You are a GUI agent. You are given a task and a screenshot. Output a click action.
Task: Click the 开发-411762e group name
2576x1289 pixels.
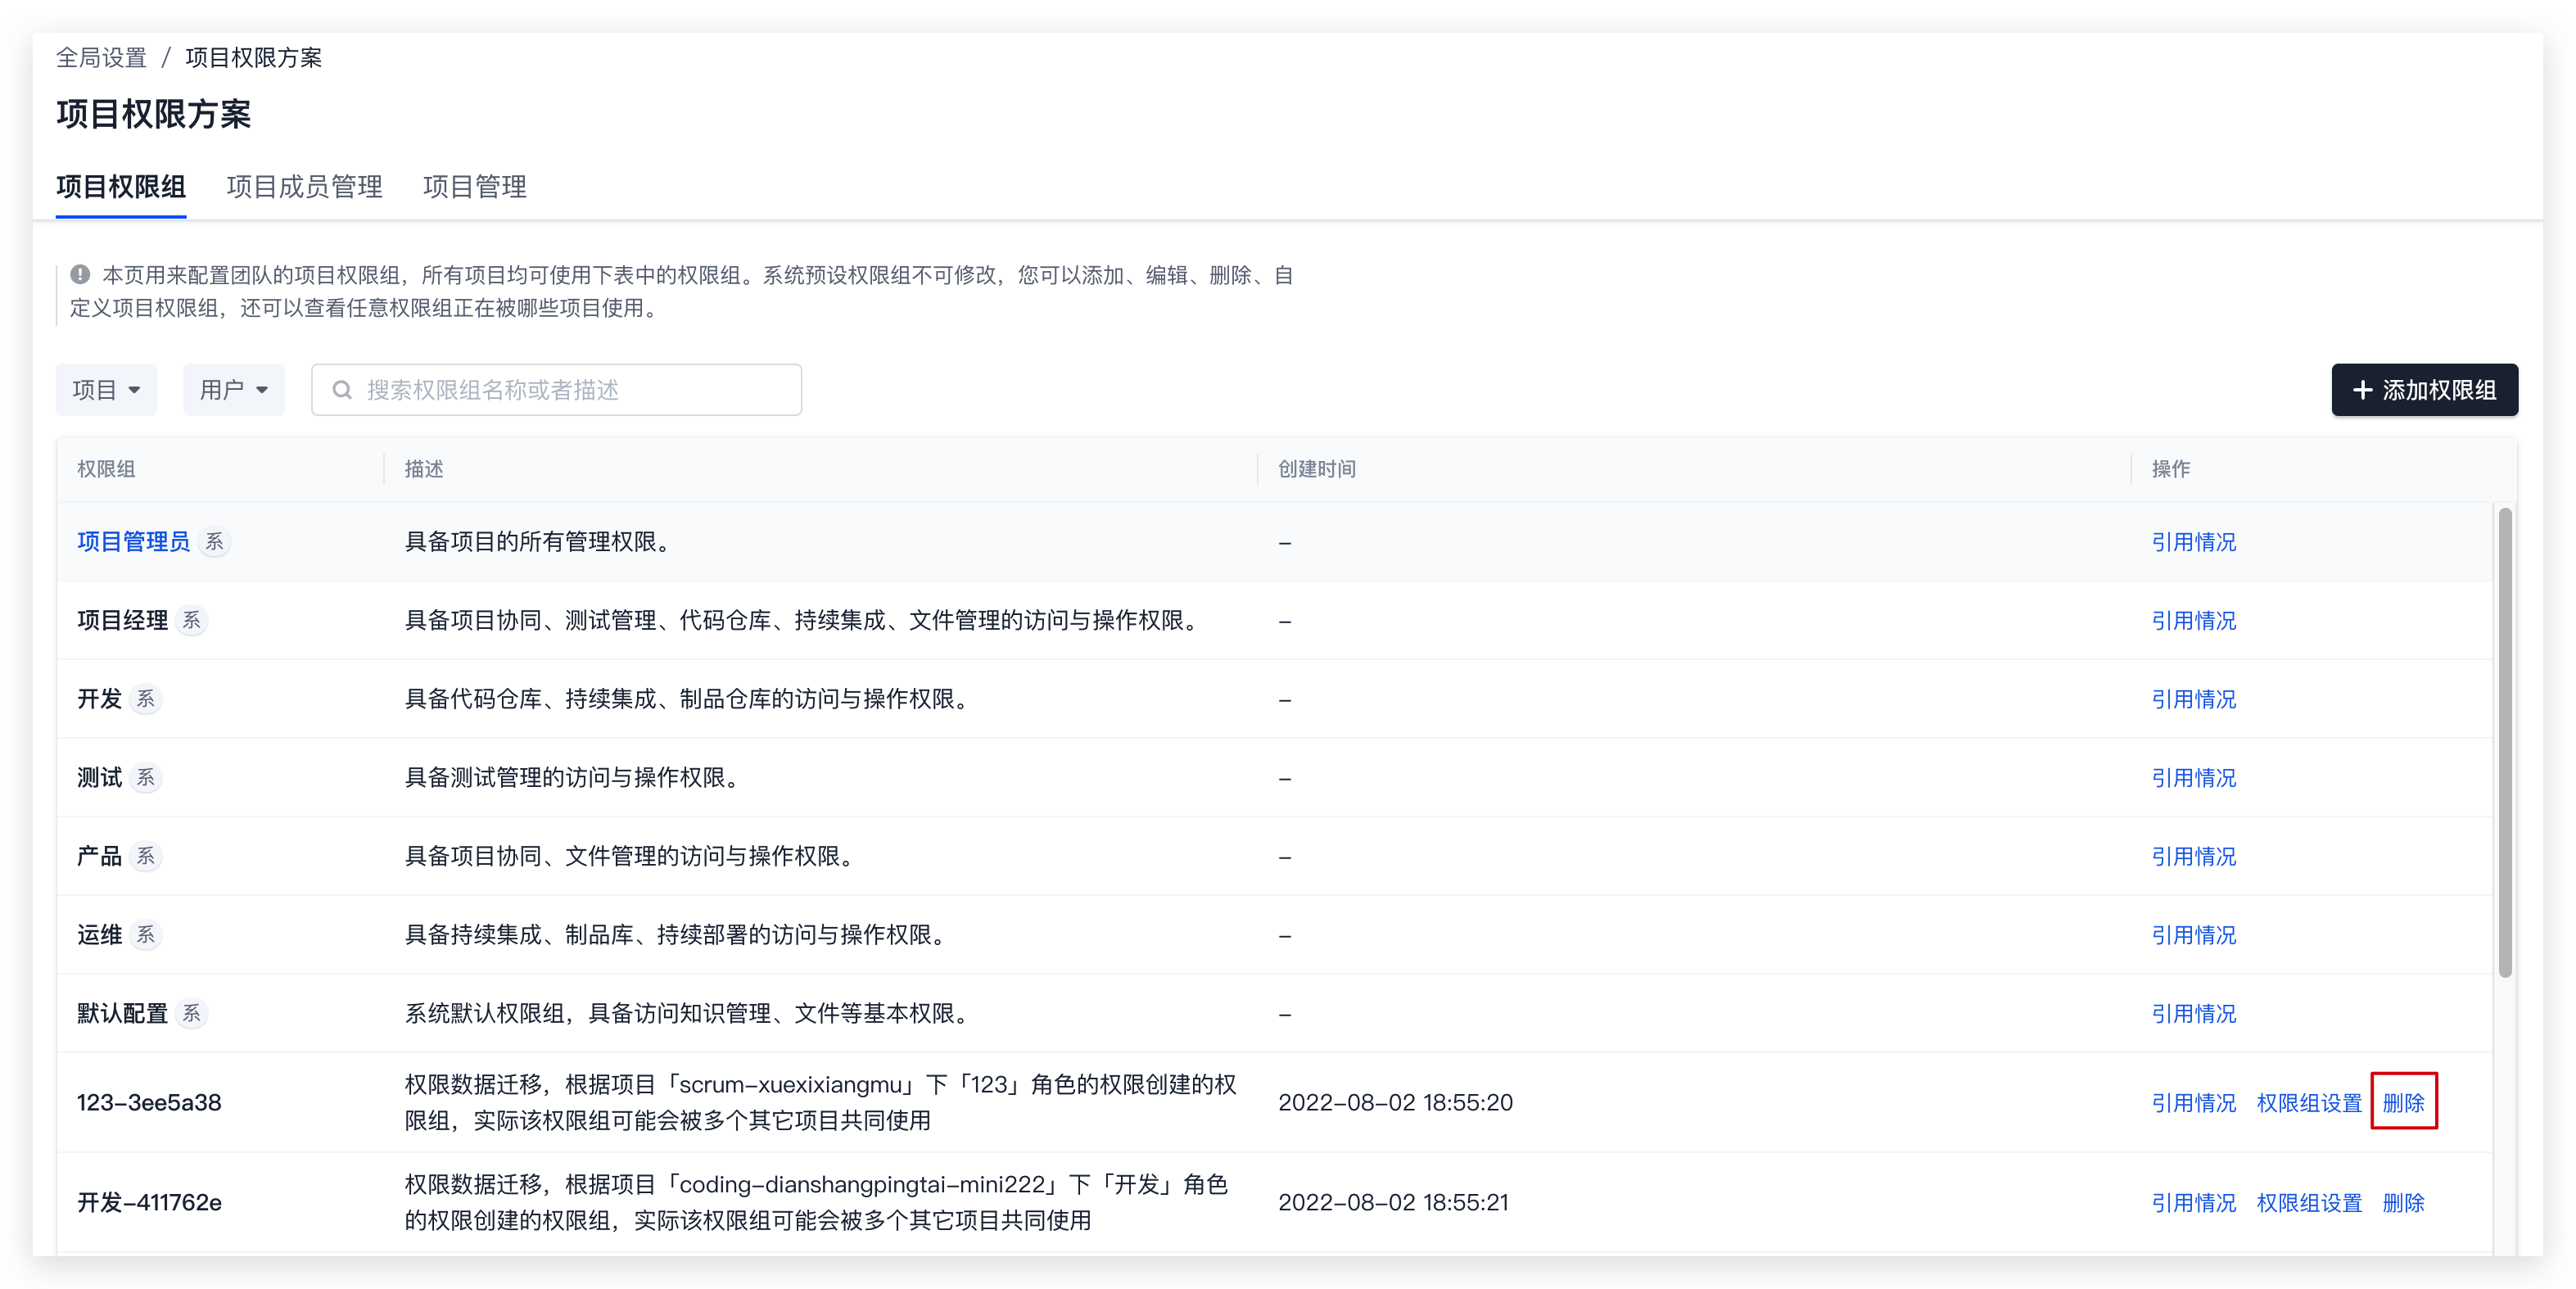tap(149, 1203)
